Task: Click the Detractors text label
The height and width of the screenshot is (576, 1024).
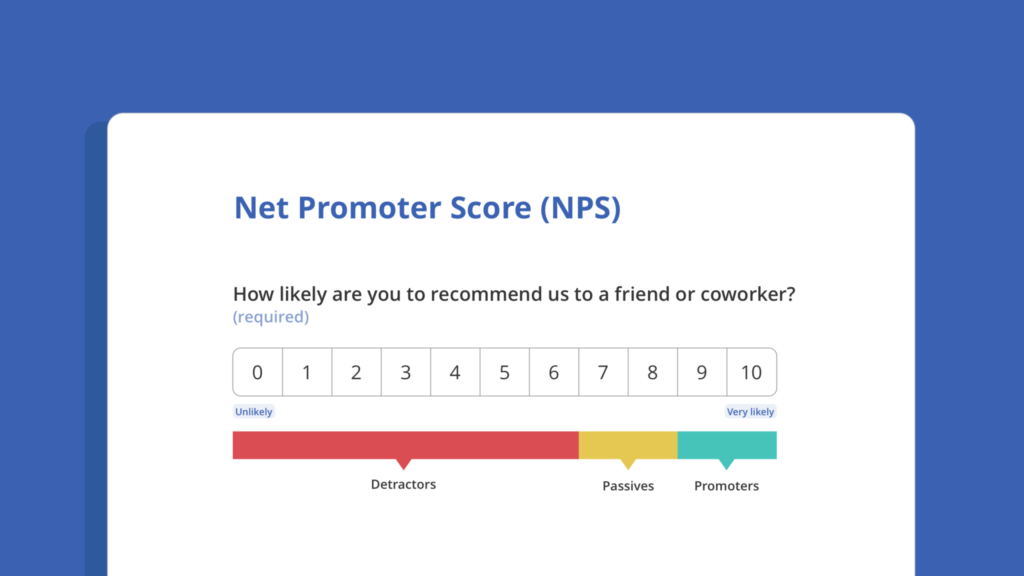Action: click(x=404, y=485)
